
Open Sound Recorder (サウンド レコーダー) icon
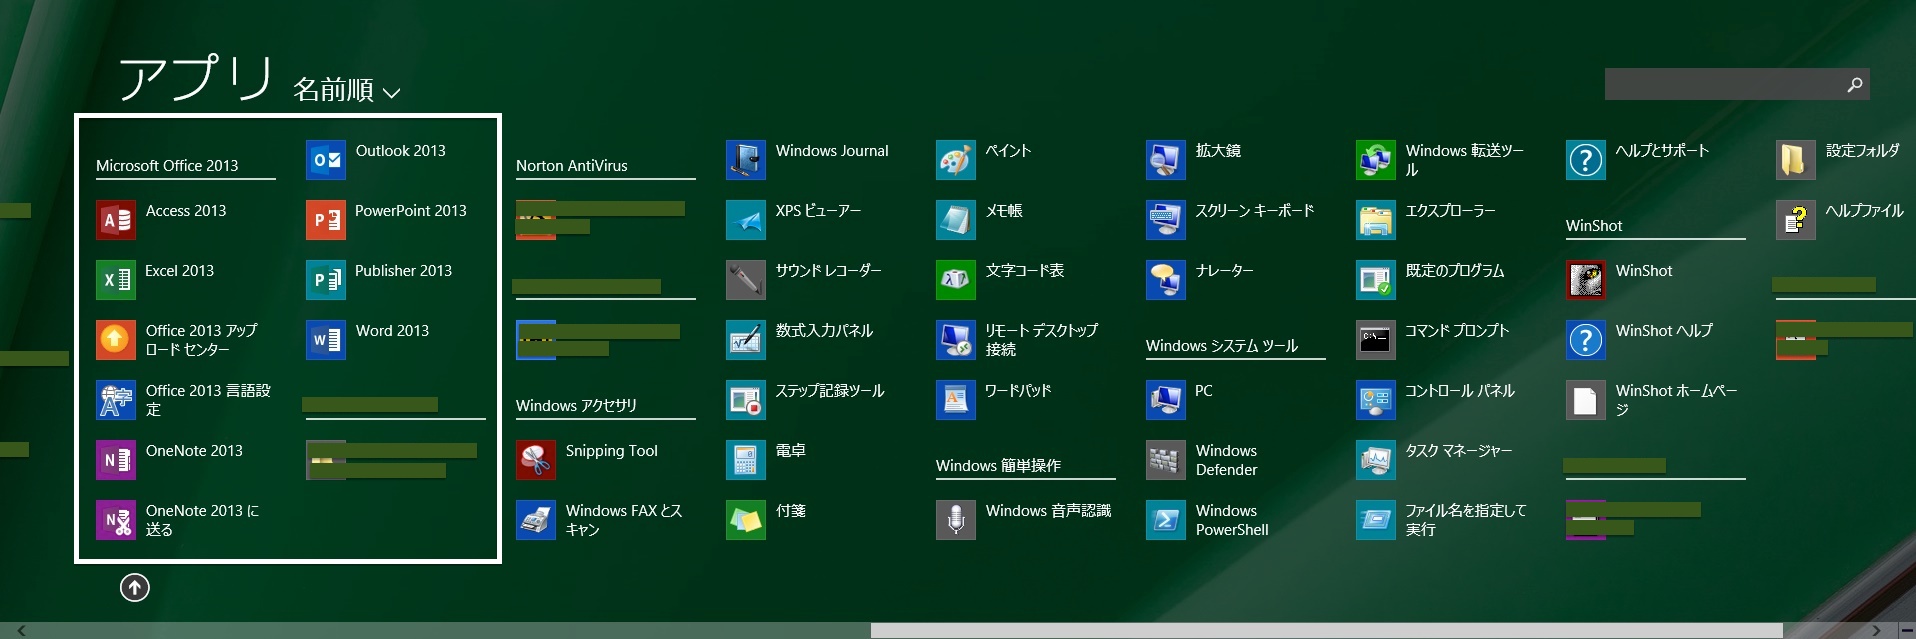[x=746, y=280]
